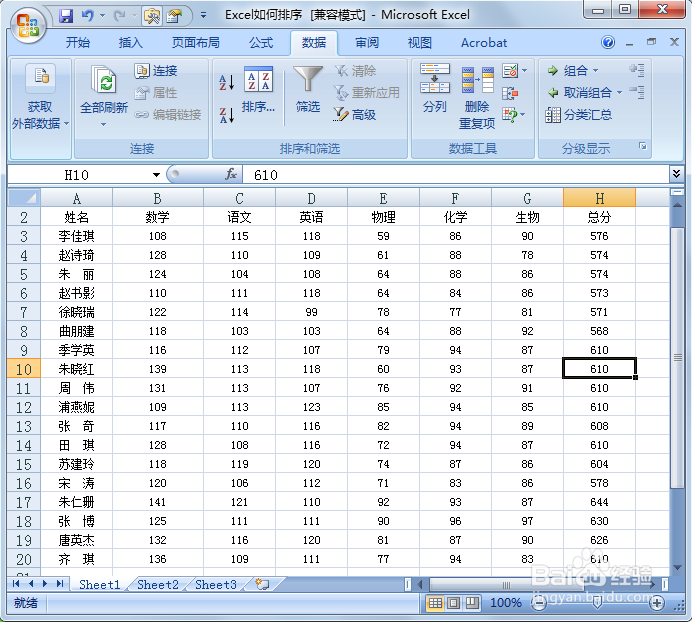Undo the last action
The height and width of the screenshot is (622, 692).
[x=88, y=16]
